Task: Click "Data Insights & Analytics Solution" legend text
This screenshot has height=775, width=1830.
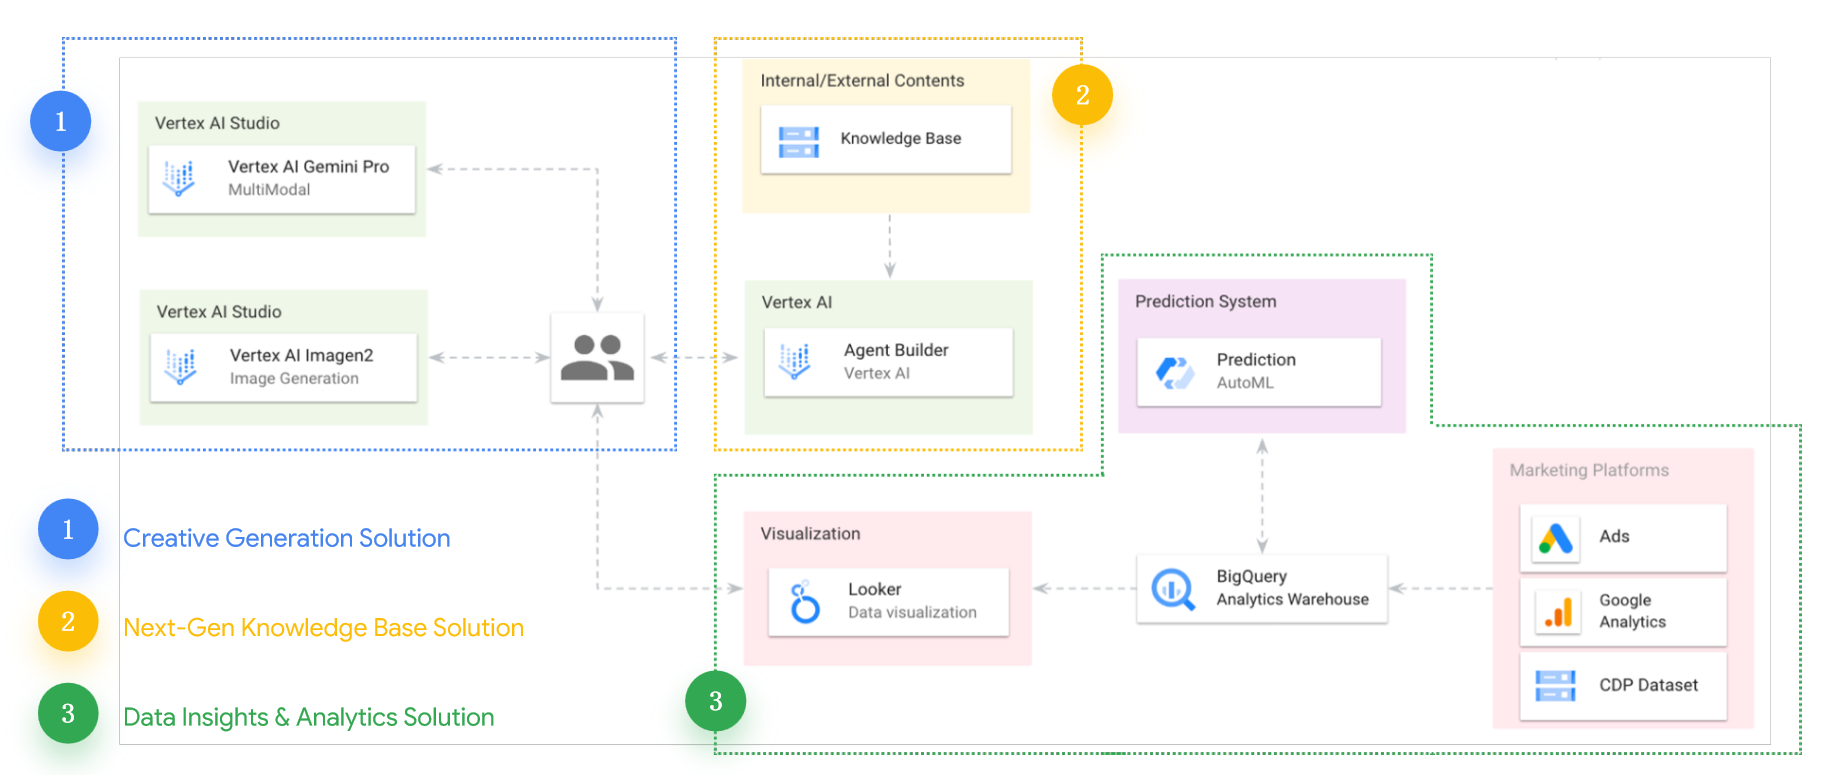Action: coord(309,717)
